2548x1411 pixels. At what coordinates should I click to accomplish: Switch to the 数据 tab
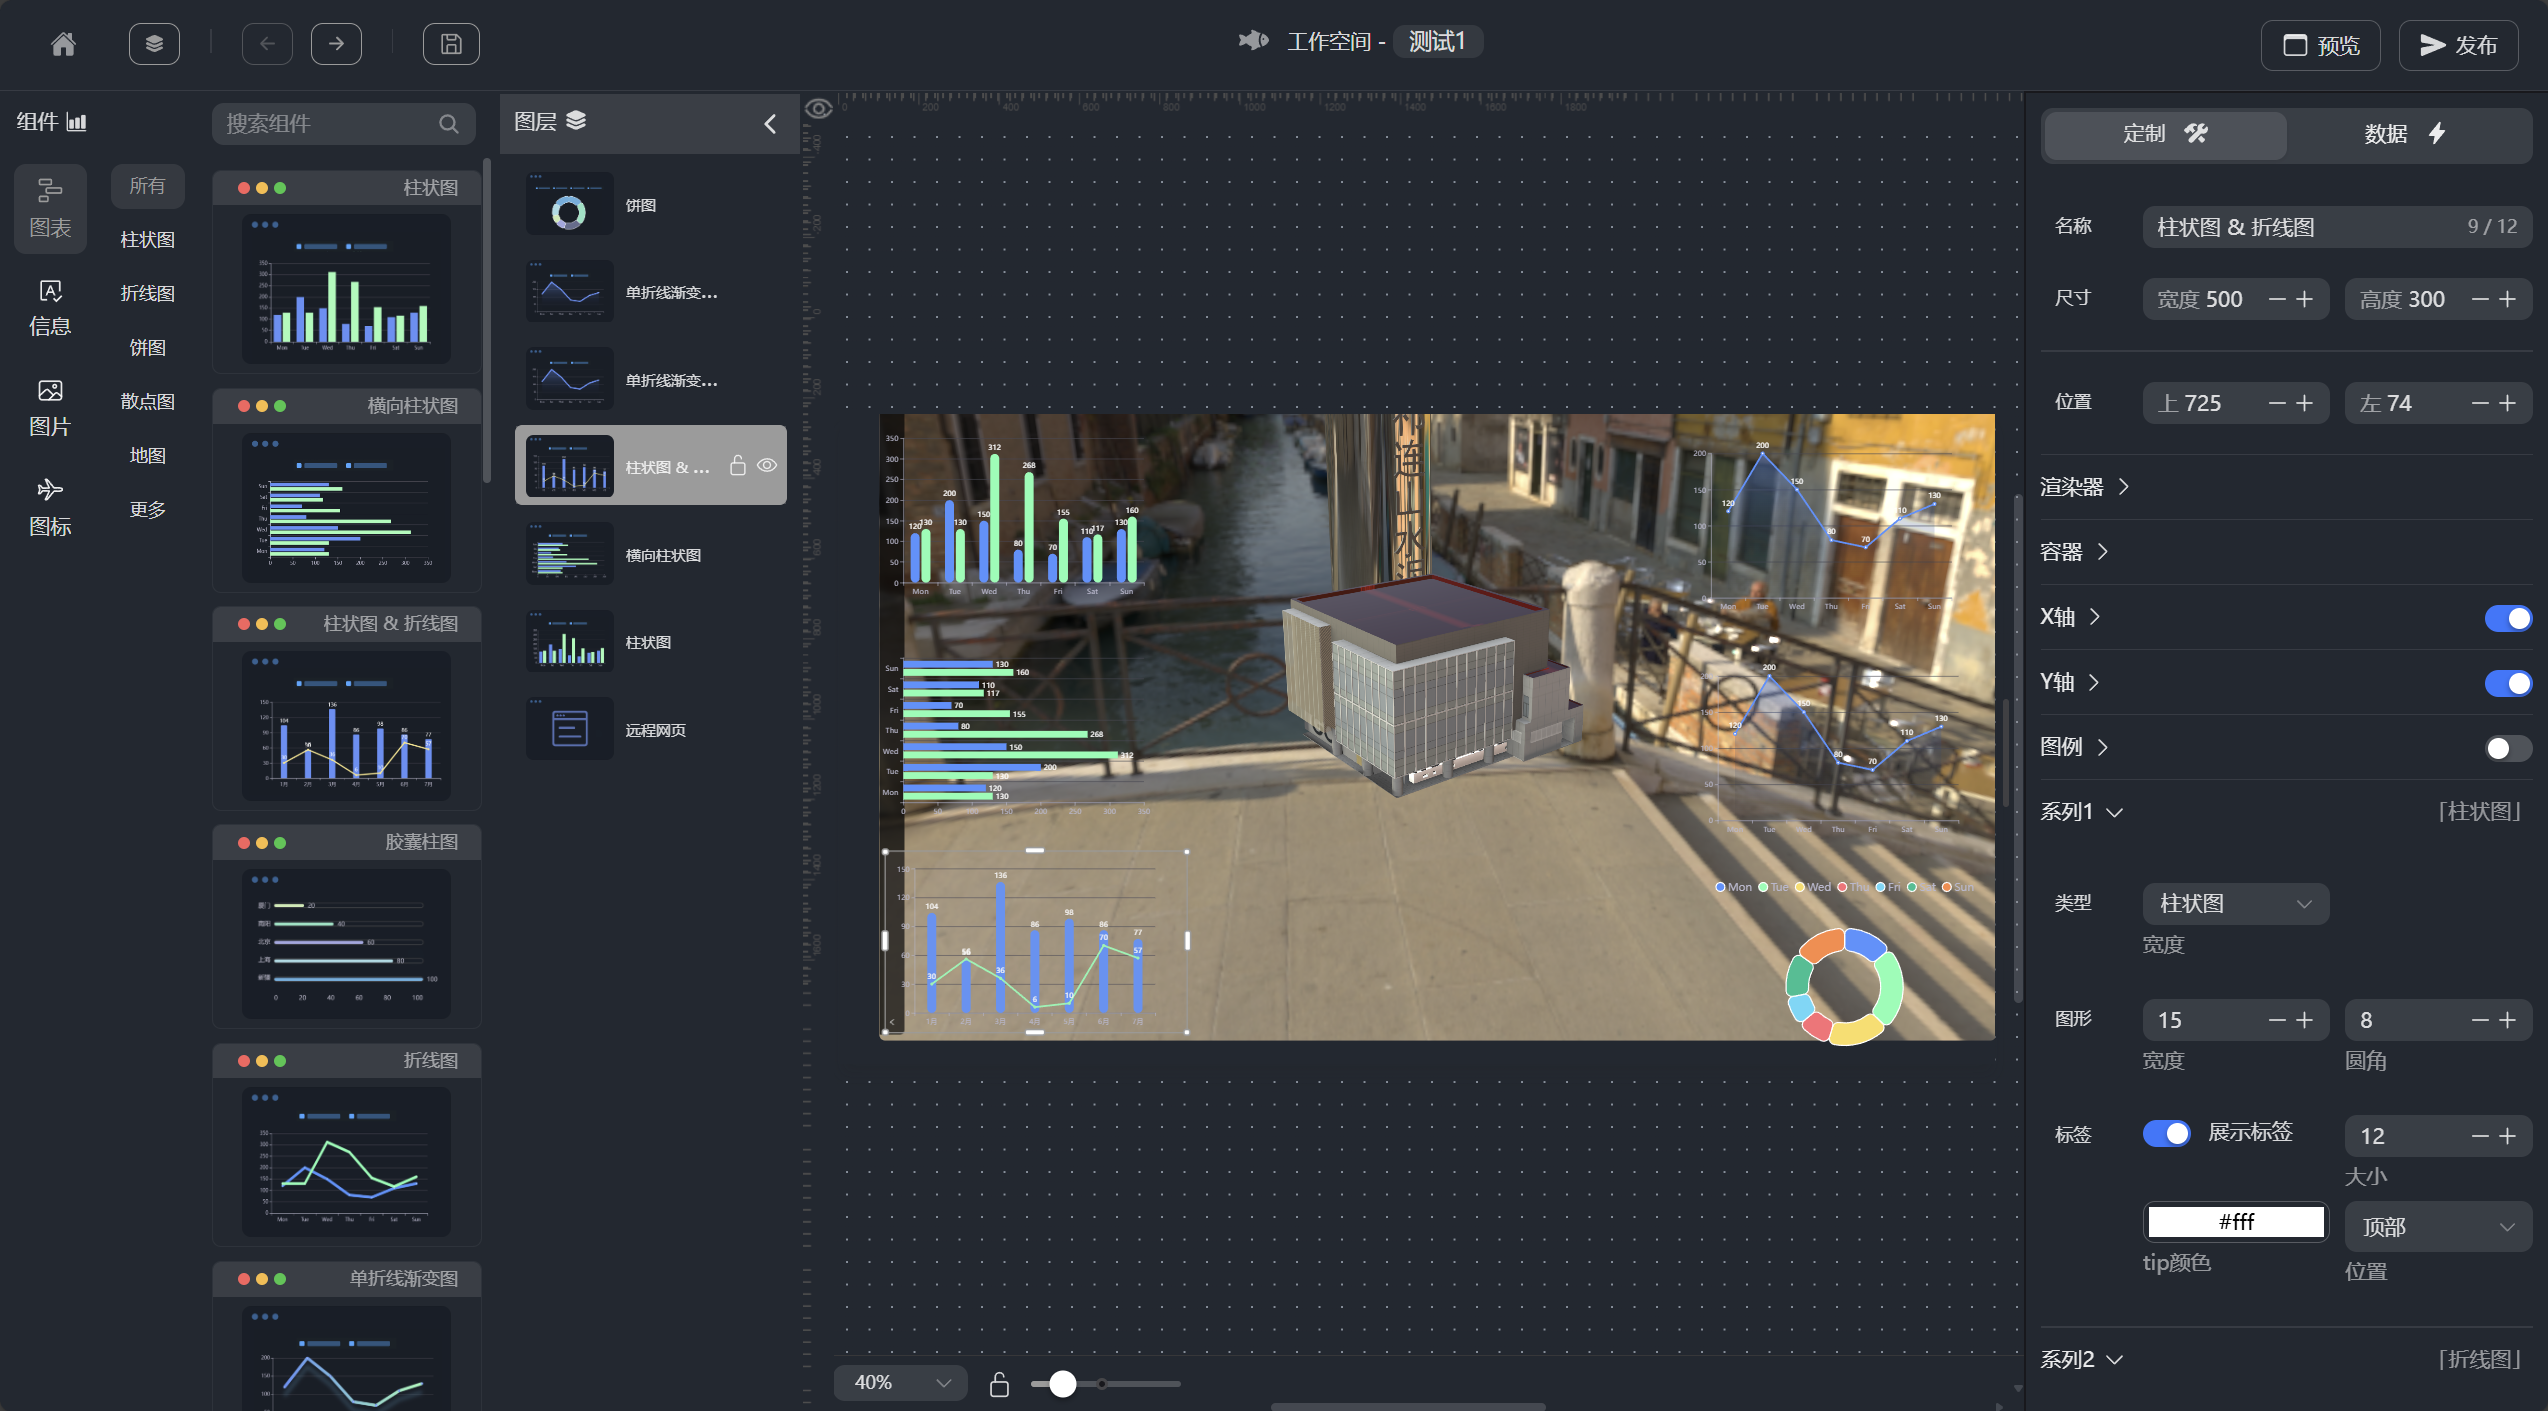coord(2407,134)
